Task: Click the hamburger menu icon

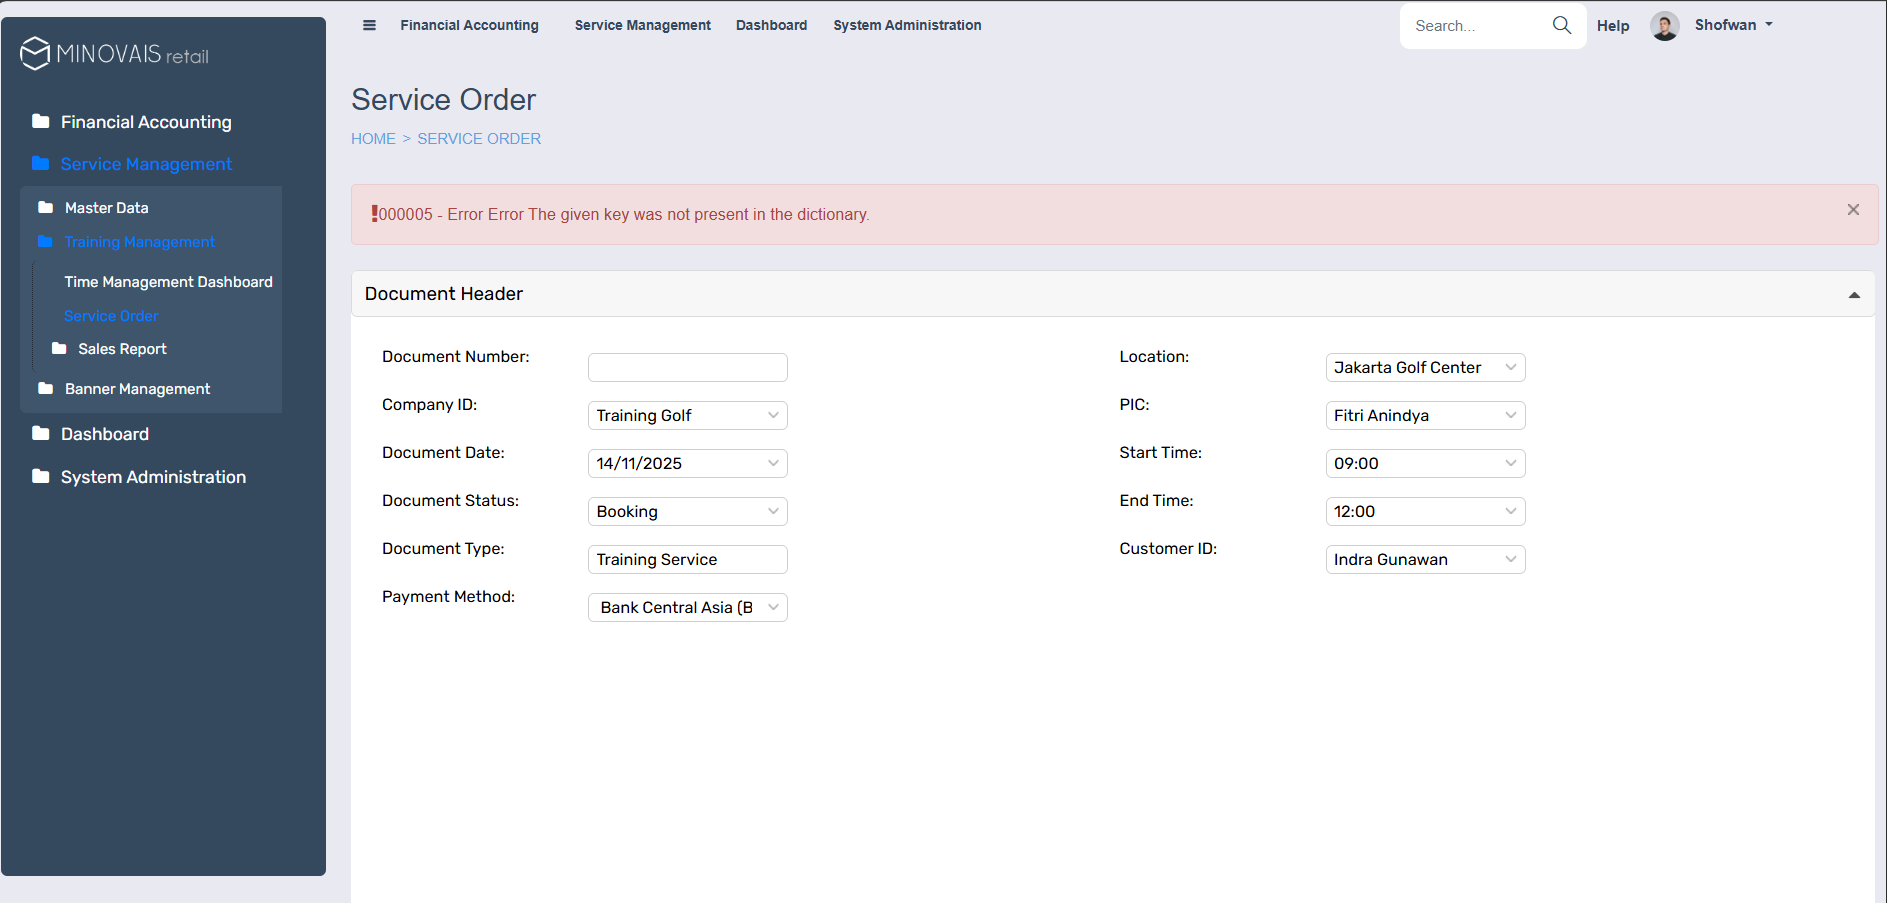Action: [369, 25]
